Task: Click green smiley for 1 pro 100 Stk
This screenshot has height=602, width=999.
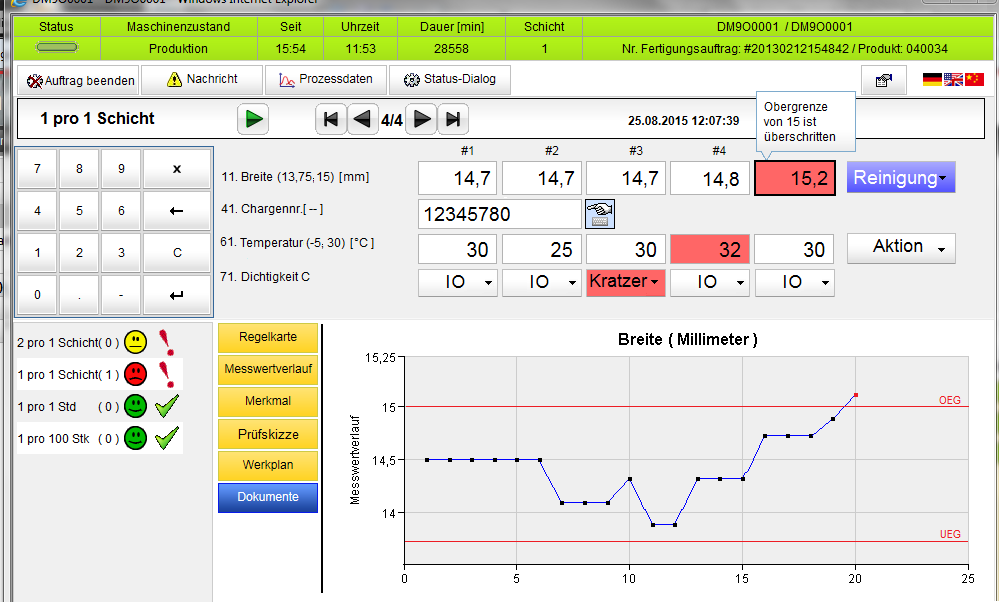Action: tap(135, 438)
